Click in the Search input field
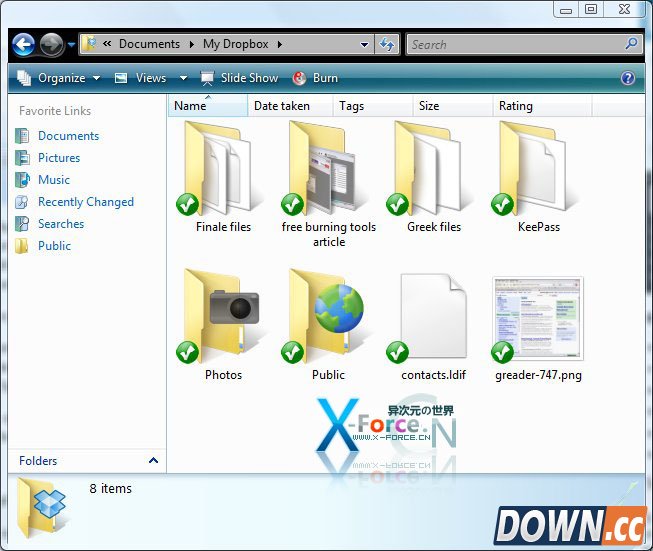This screenshot has width=653, height=551. 515,44
